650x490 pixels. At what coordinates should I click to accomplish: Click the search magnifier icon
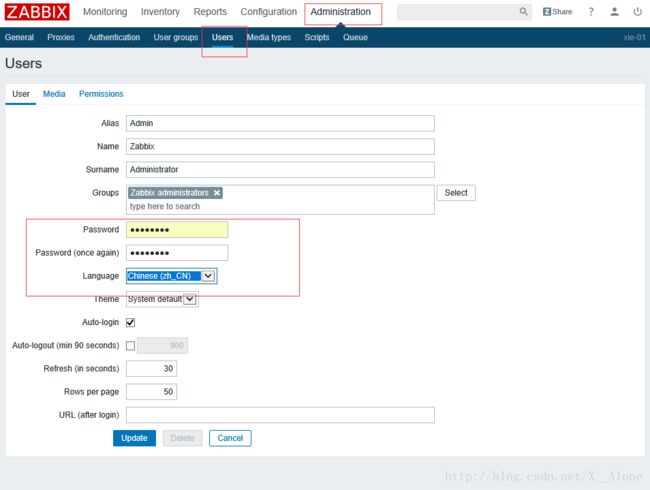coord(524,12)
